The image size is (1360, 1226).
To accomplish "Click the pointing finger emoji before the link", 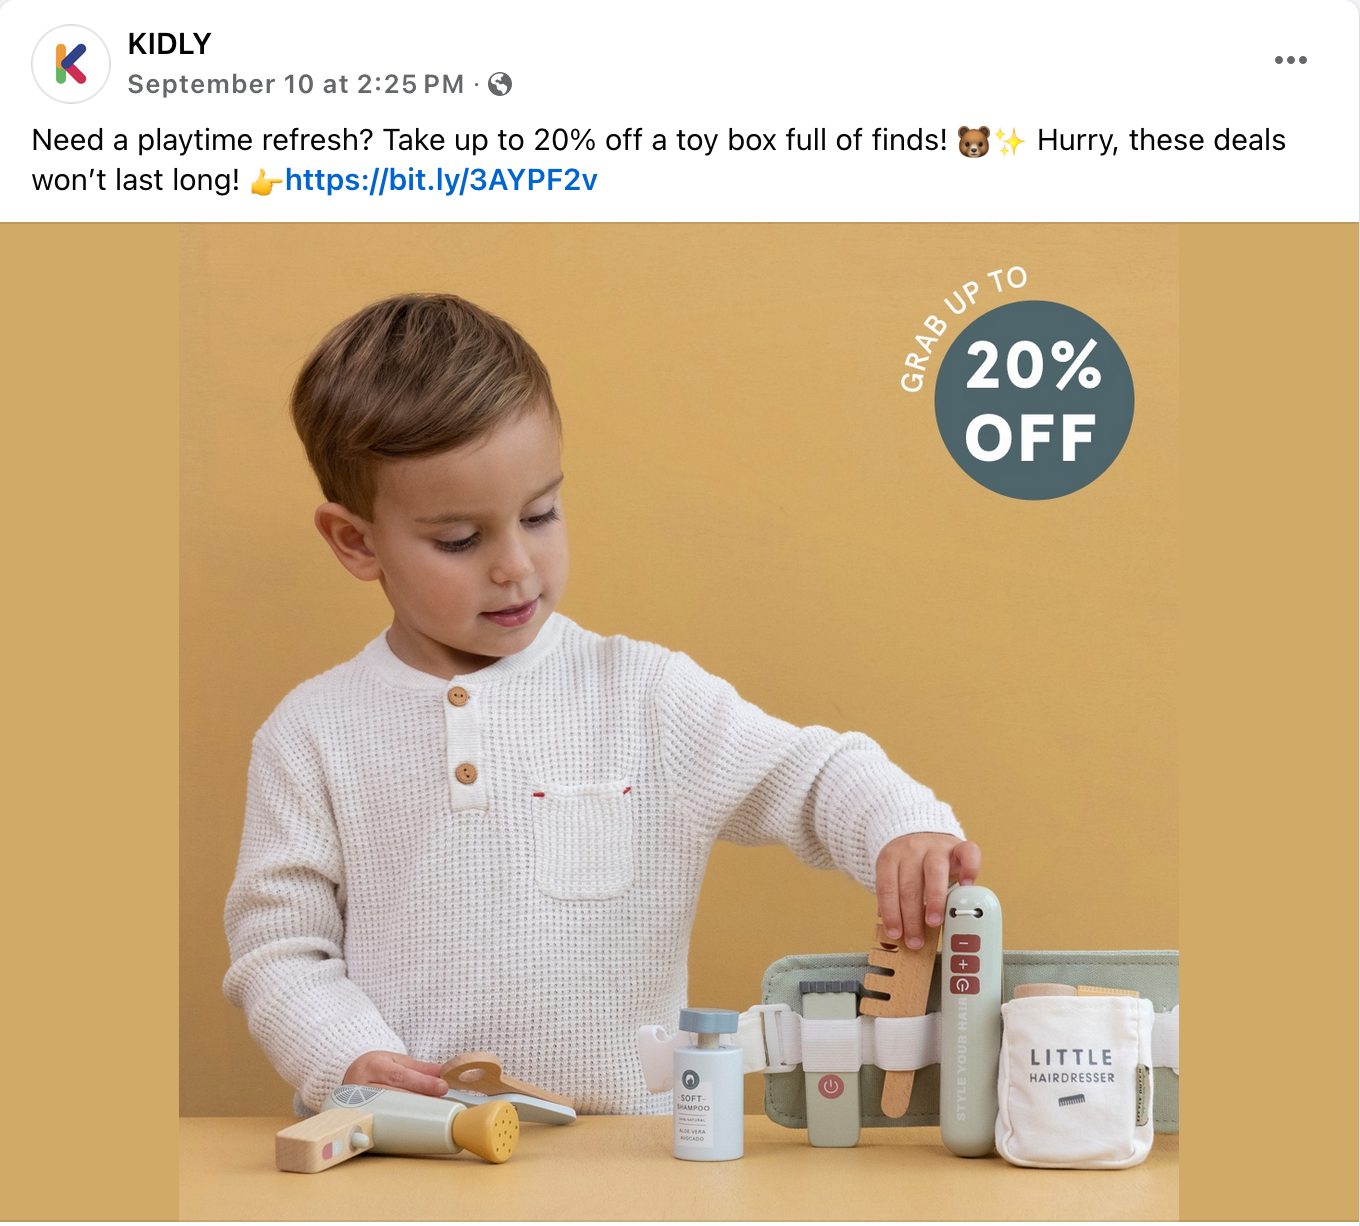I will (265, 181).
